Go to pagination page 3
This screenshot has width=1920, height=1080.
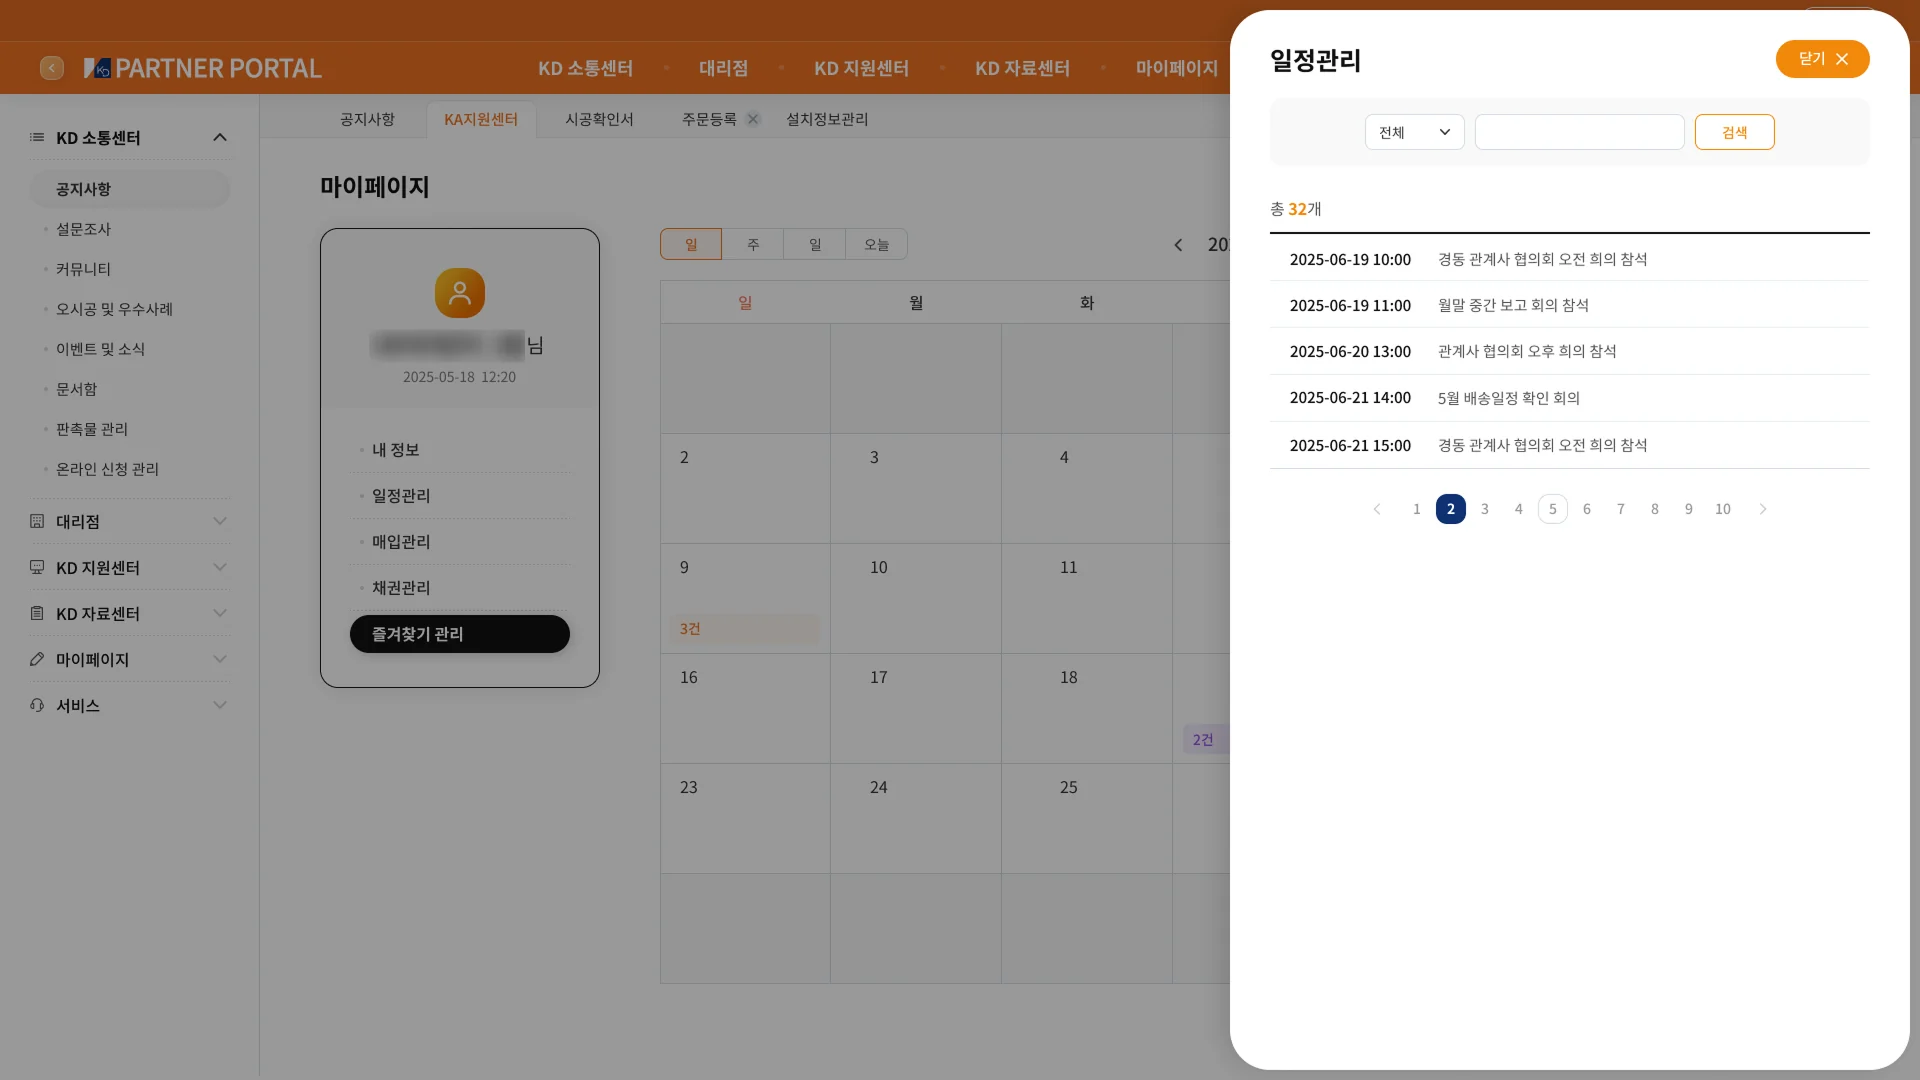[x=1485, y=509]
